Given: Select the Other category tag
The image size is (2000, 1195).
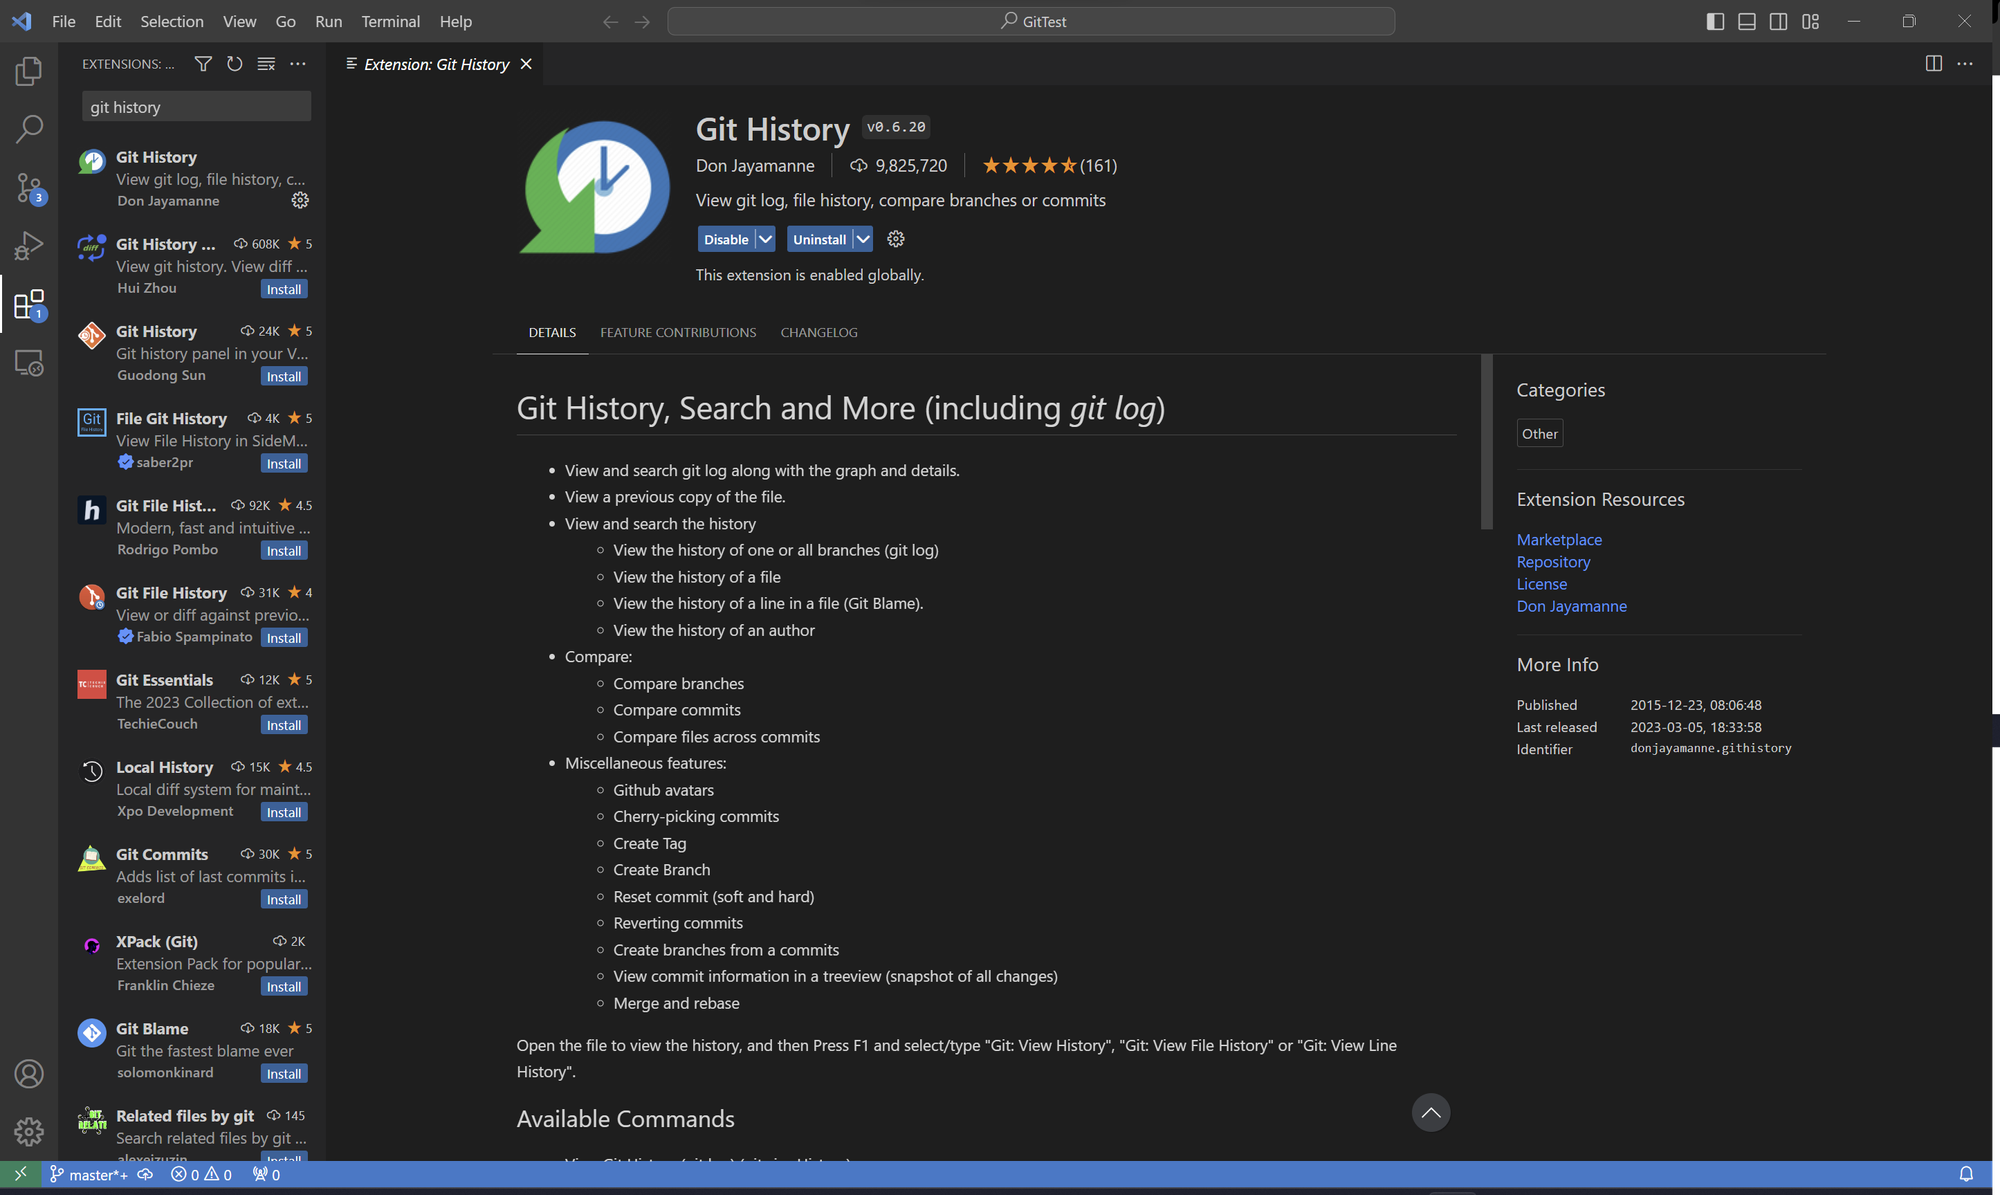Looking at the screenshot, I should pos(1539,433).
